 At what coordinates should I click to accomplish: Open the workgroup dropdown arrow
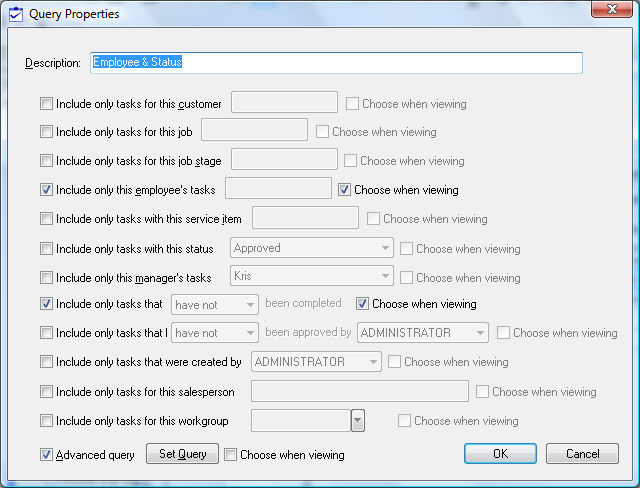point(357,421)
